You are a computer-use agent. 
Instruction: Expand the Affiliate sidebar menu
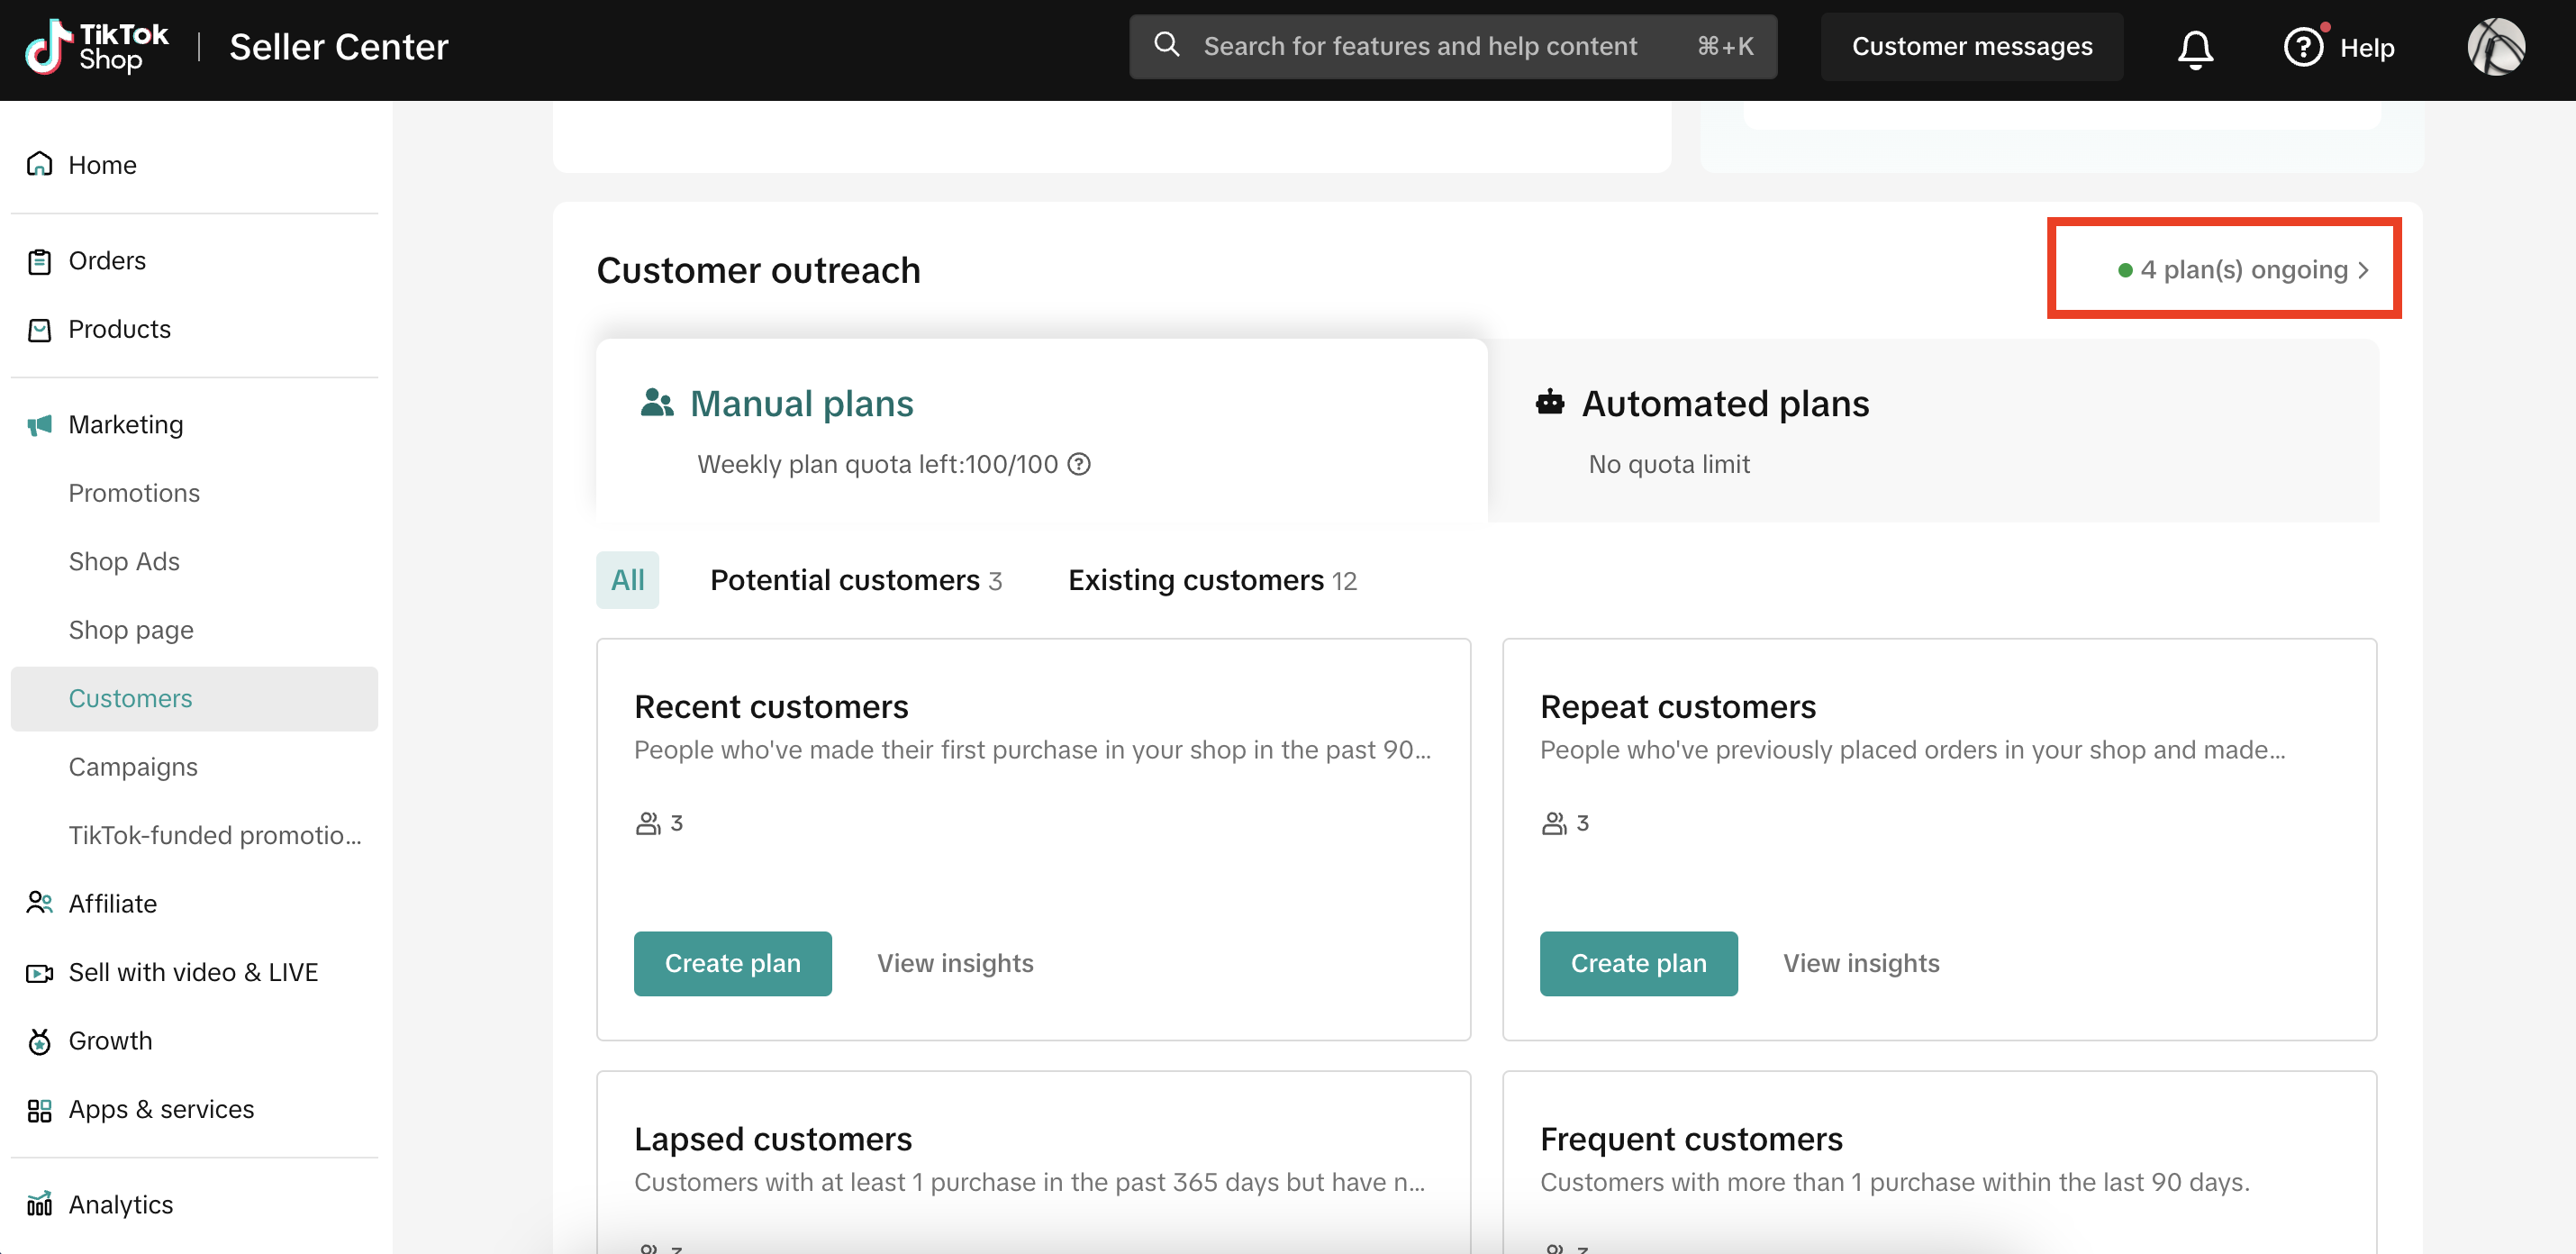tap(112, 903)
